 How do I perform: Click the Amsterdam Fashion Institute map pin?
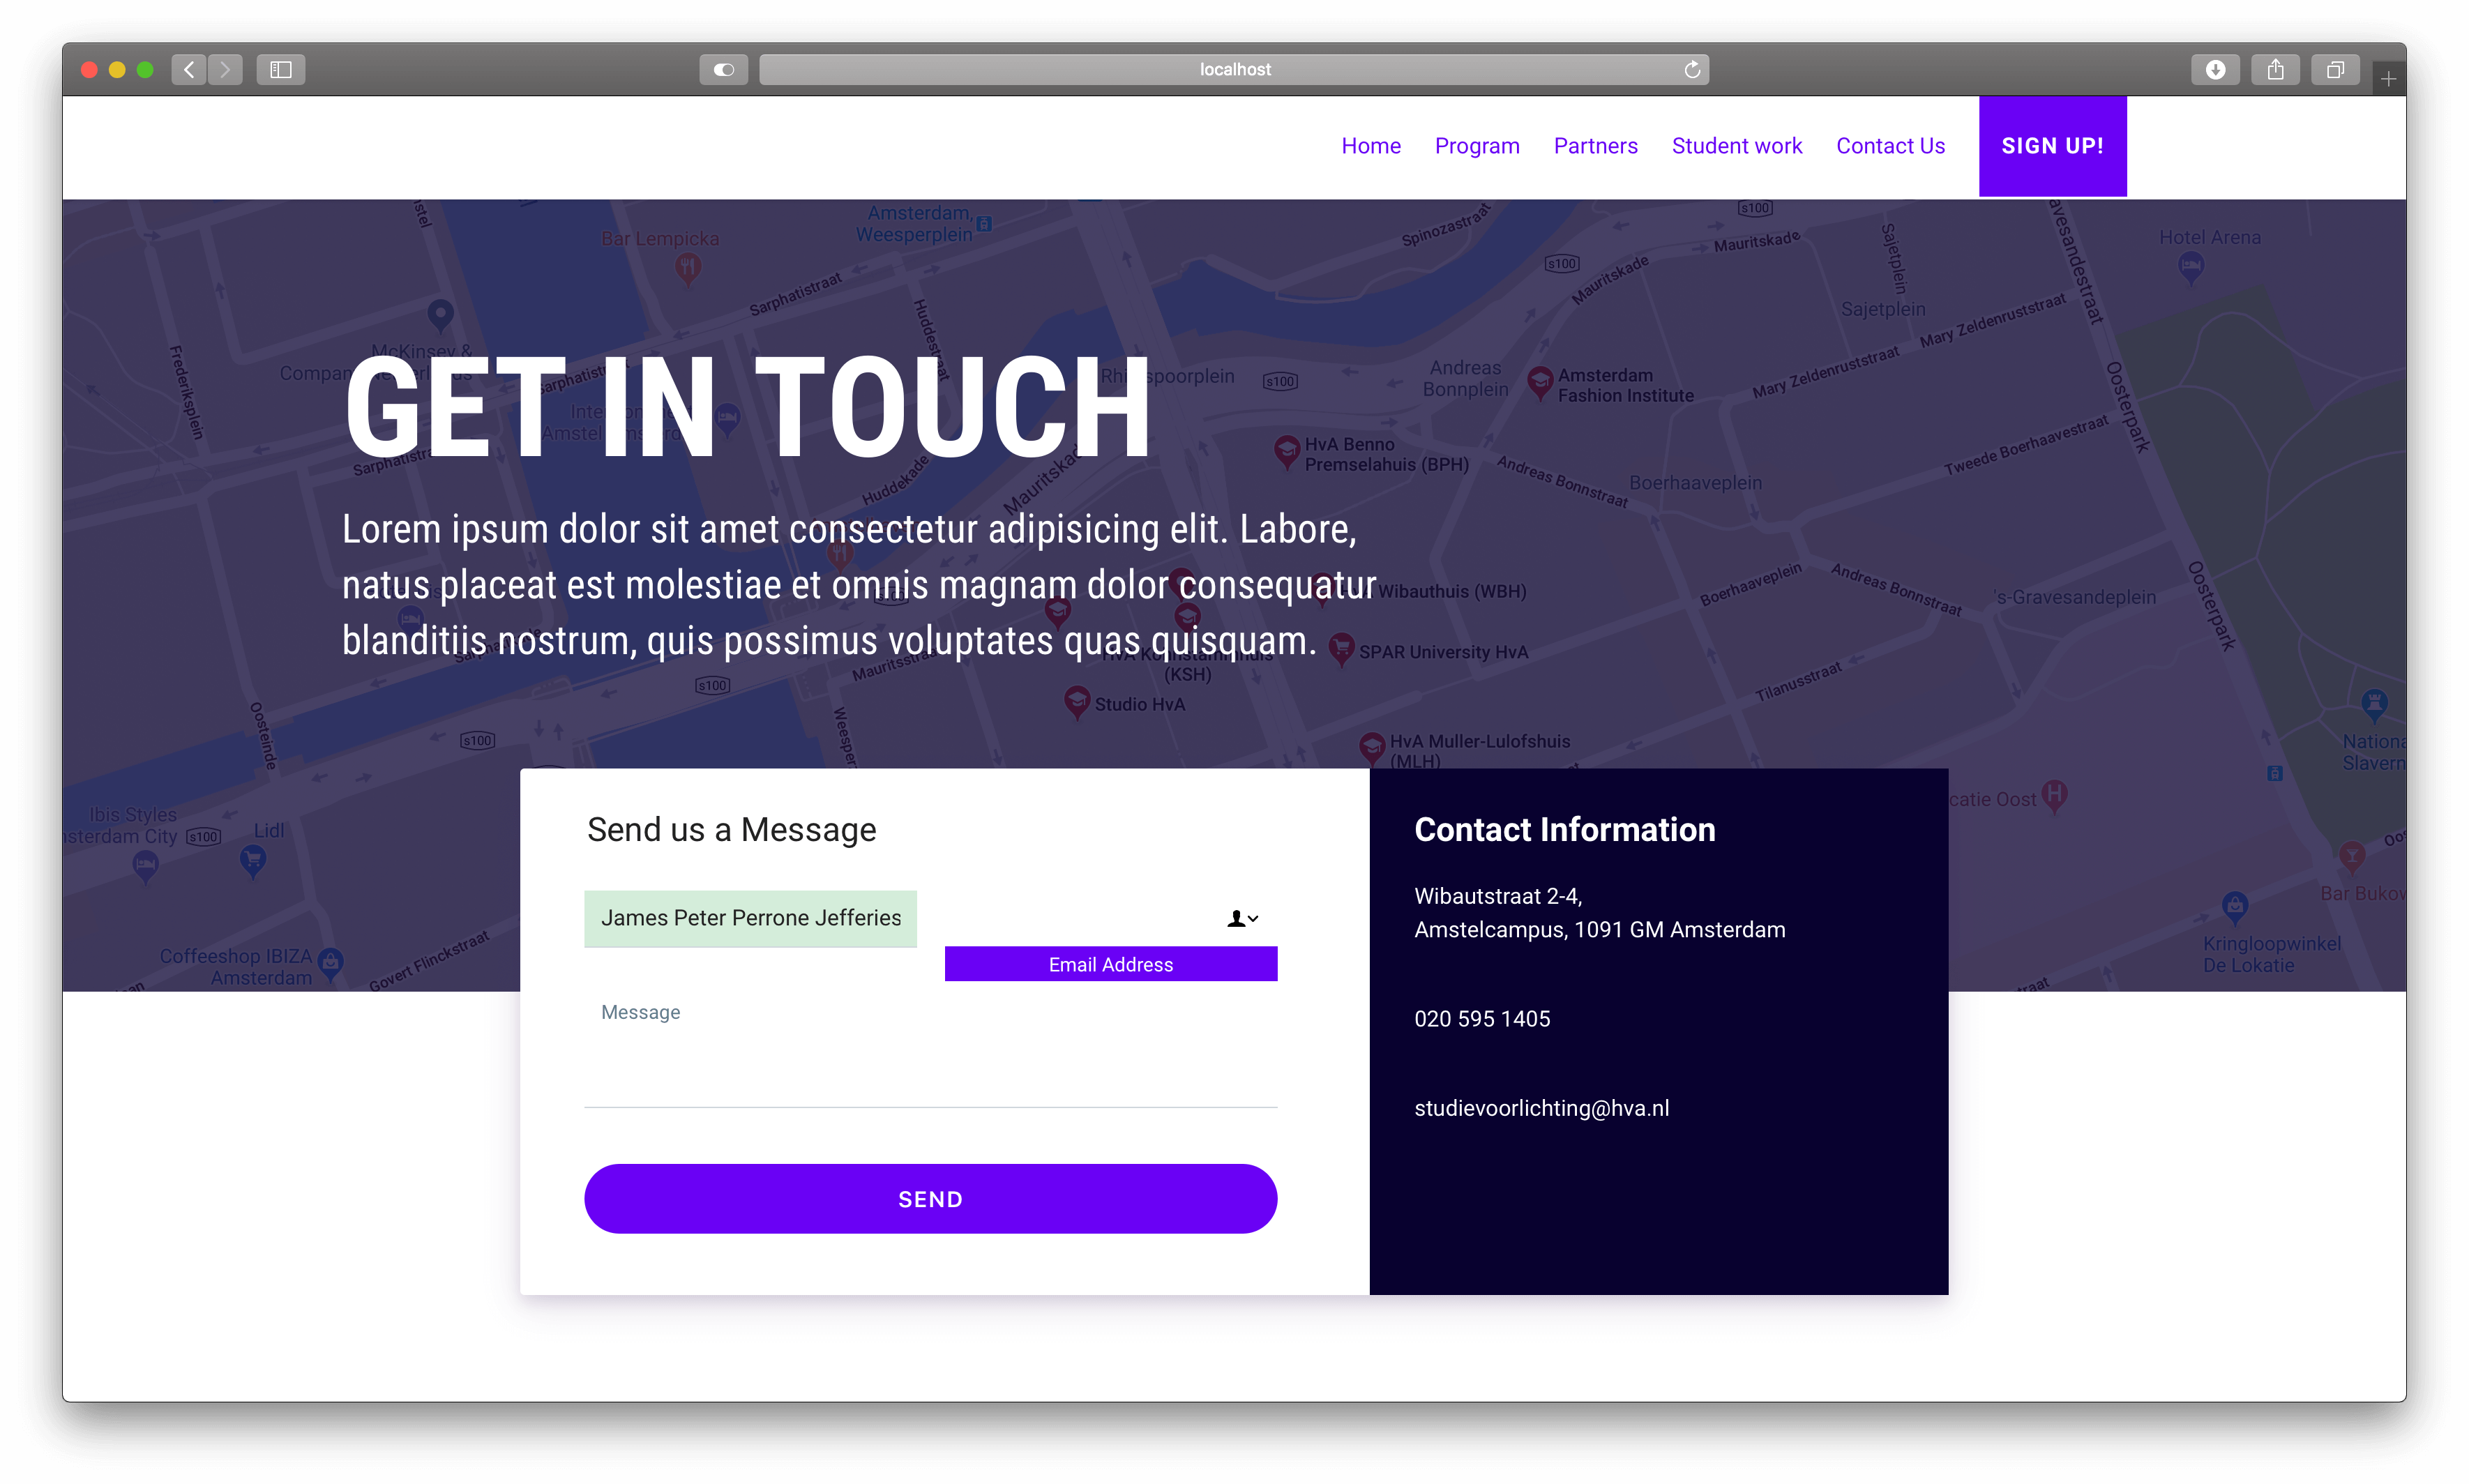(1540, 381)
